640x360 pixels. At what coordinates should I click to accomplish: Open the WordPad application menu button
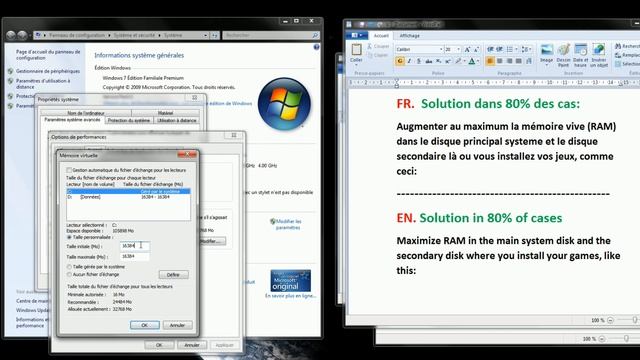point(356,36)
